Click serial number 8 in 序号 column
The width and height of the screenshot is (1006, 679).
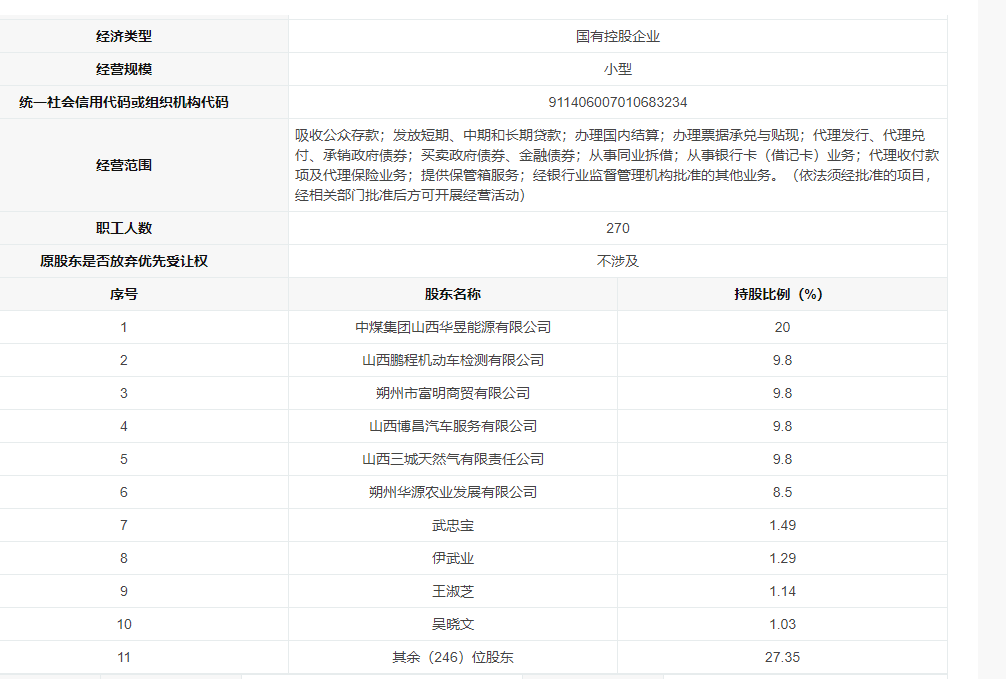click(x=124, y=558)
